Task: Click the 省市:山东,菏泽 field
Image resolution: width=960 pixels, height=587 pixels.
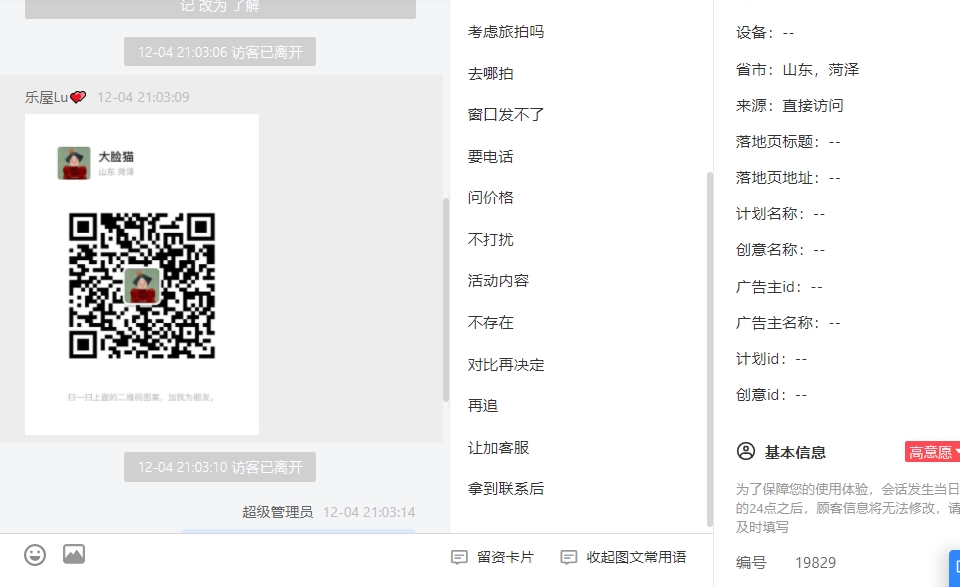Action: click(797, 70)
